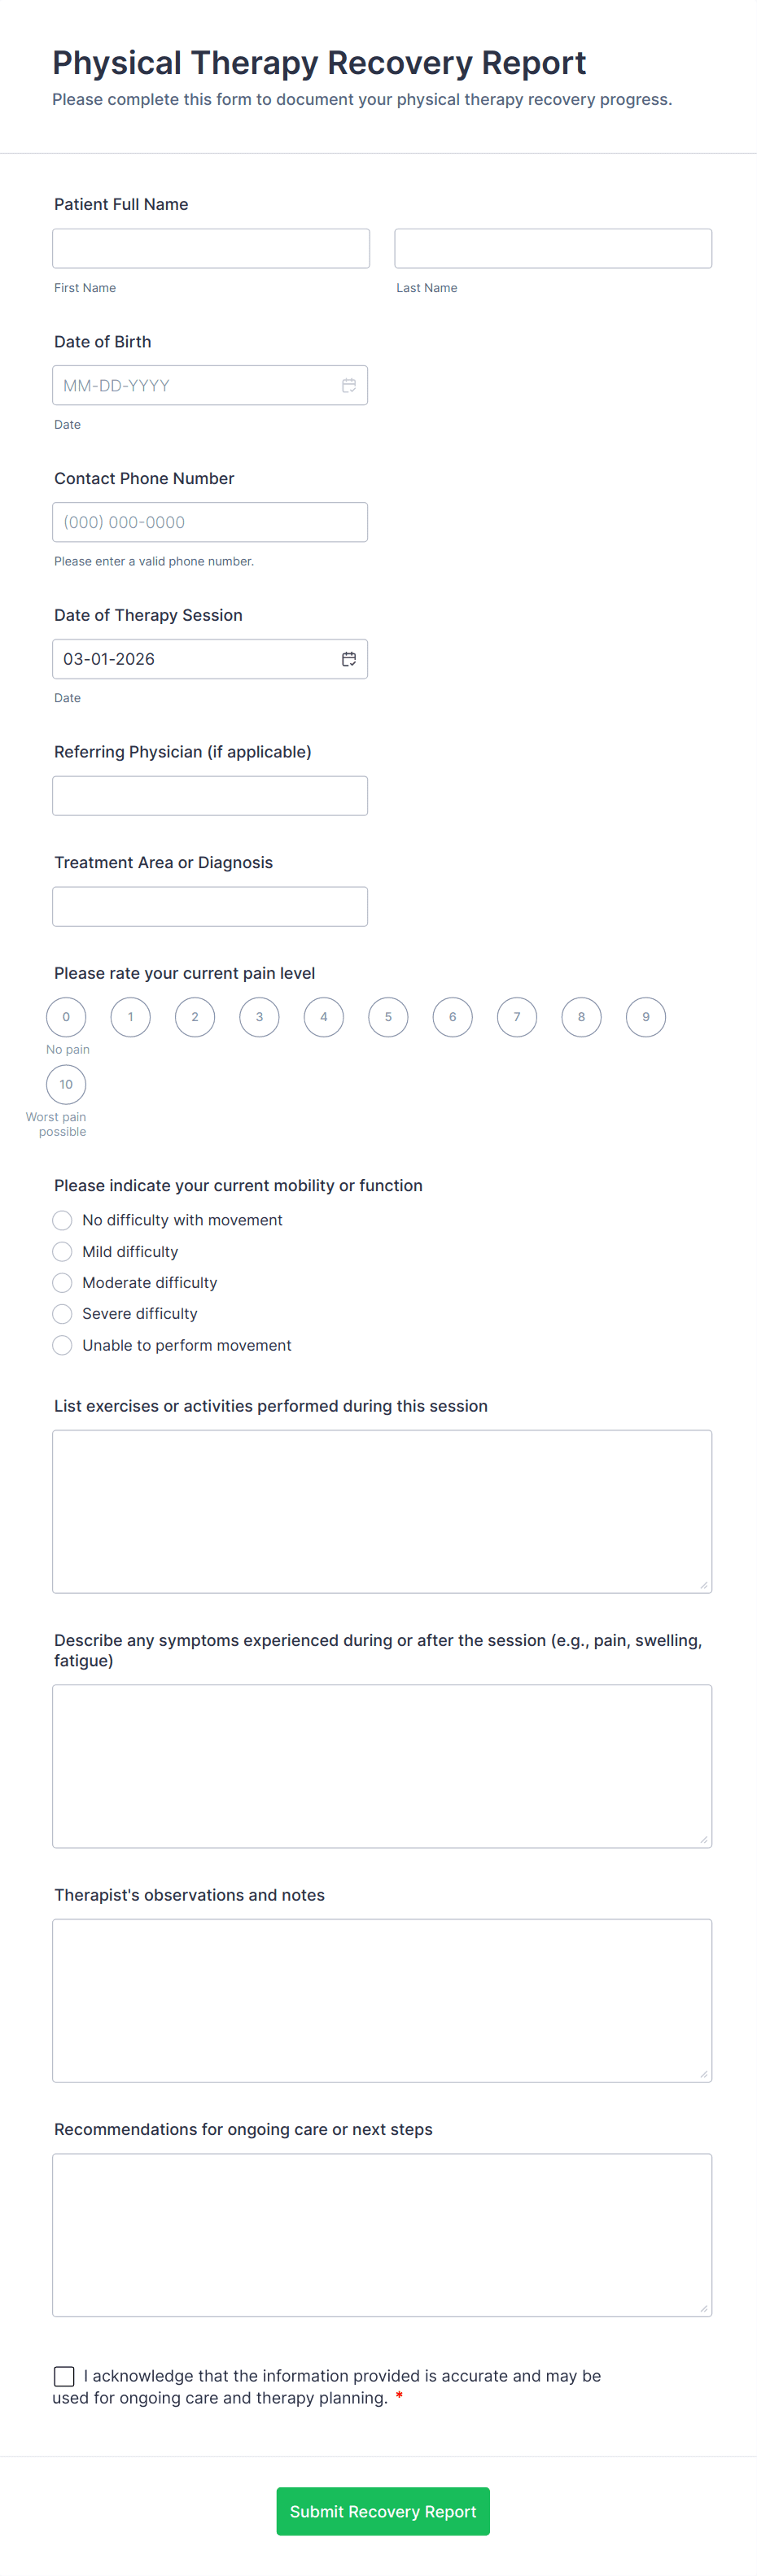Select pain level 0 (No pain)

click(x=66, y=1017)
